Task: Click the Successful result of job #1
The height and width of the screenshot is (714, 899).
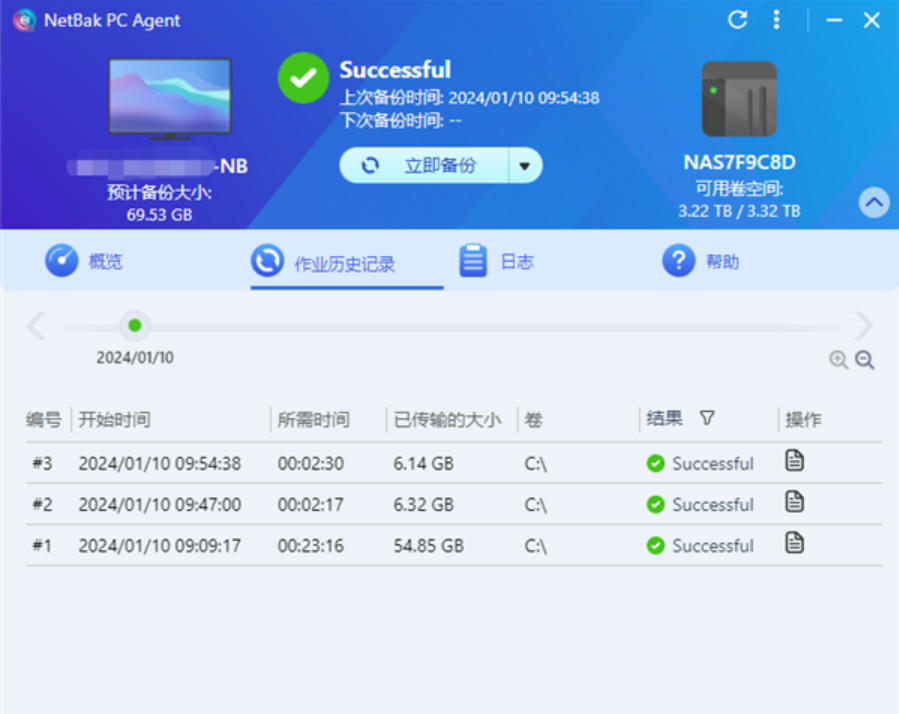Action: coord(700,546)
